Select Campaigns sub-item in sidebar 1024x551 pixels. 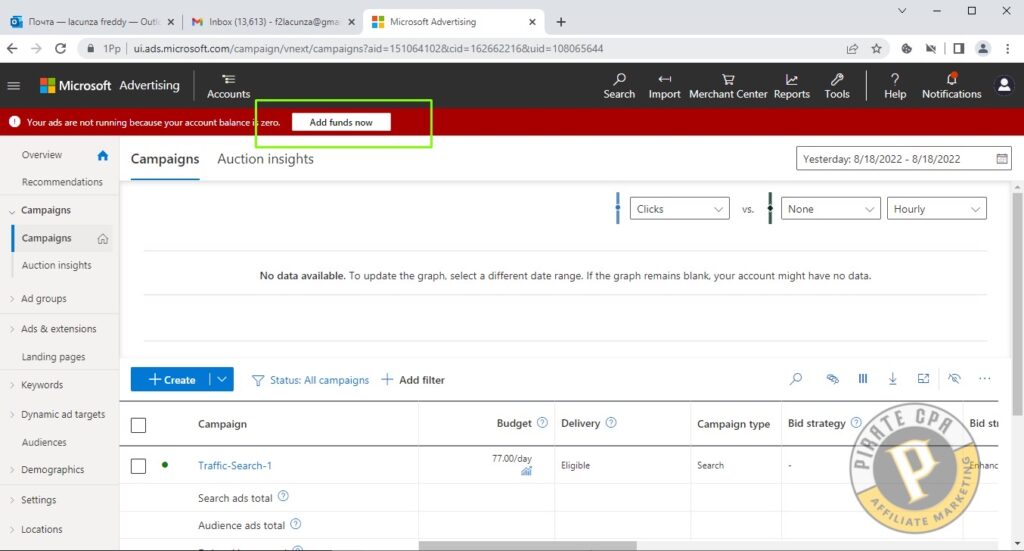pos(46,238)
